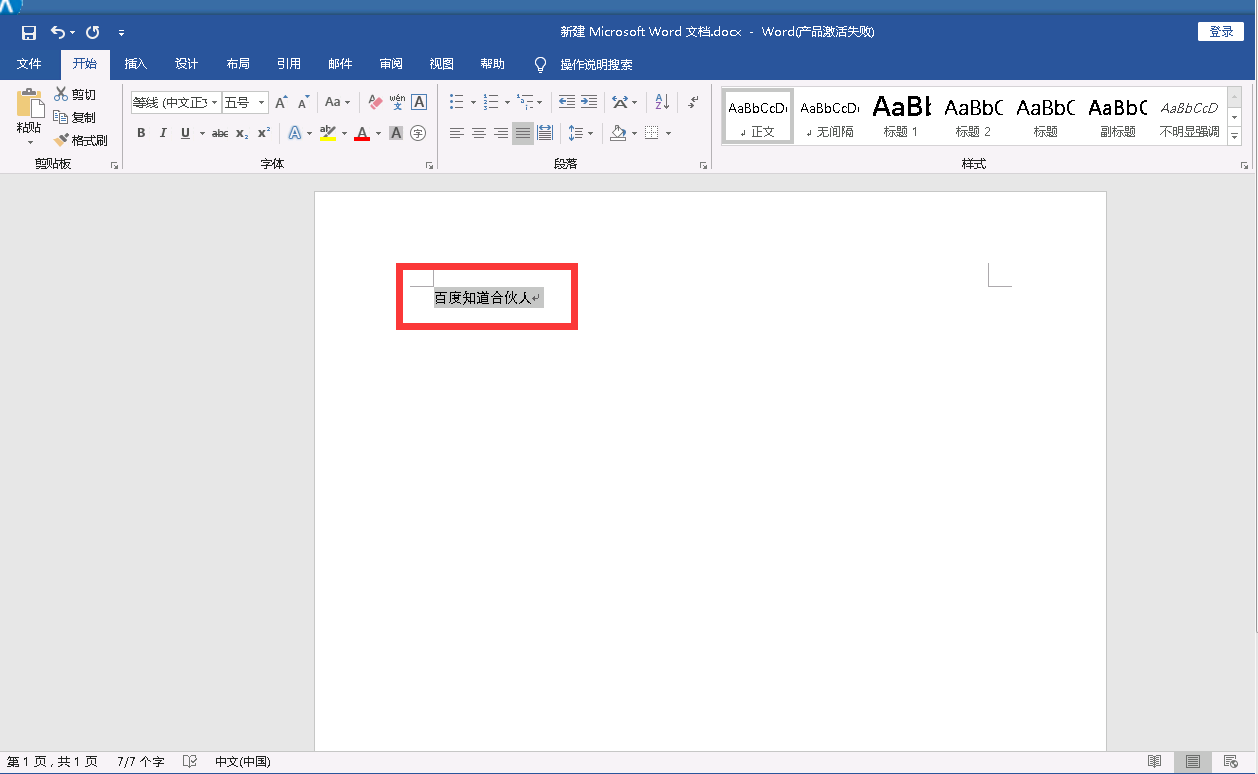
Task: Click the 登录 sign-in button
Action: (x=1221, y=32)
